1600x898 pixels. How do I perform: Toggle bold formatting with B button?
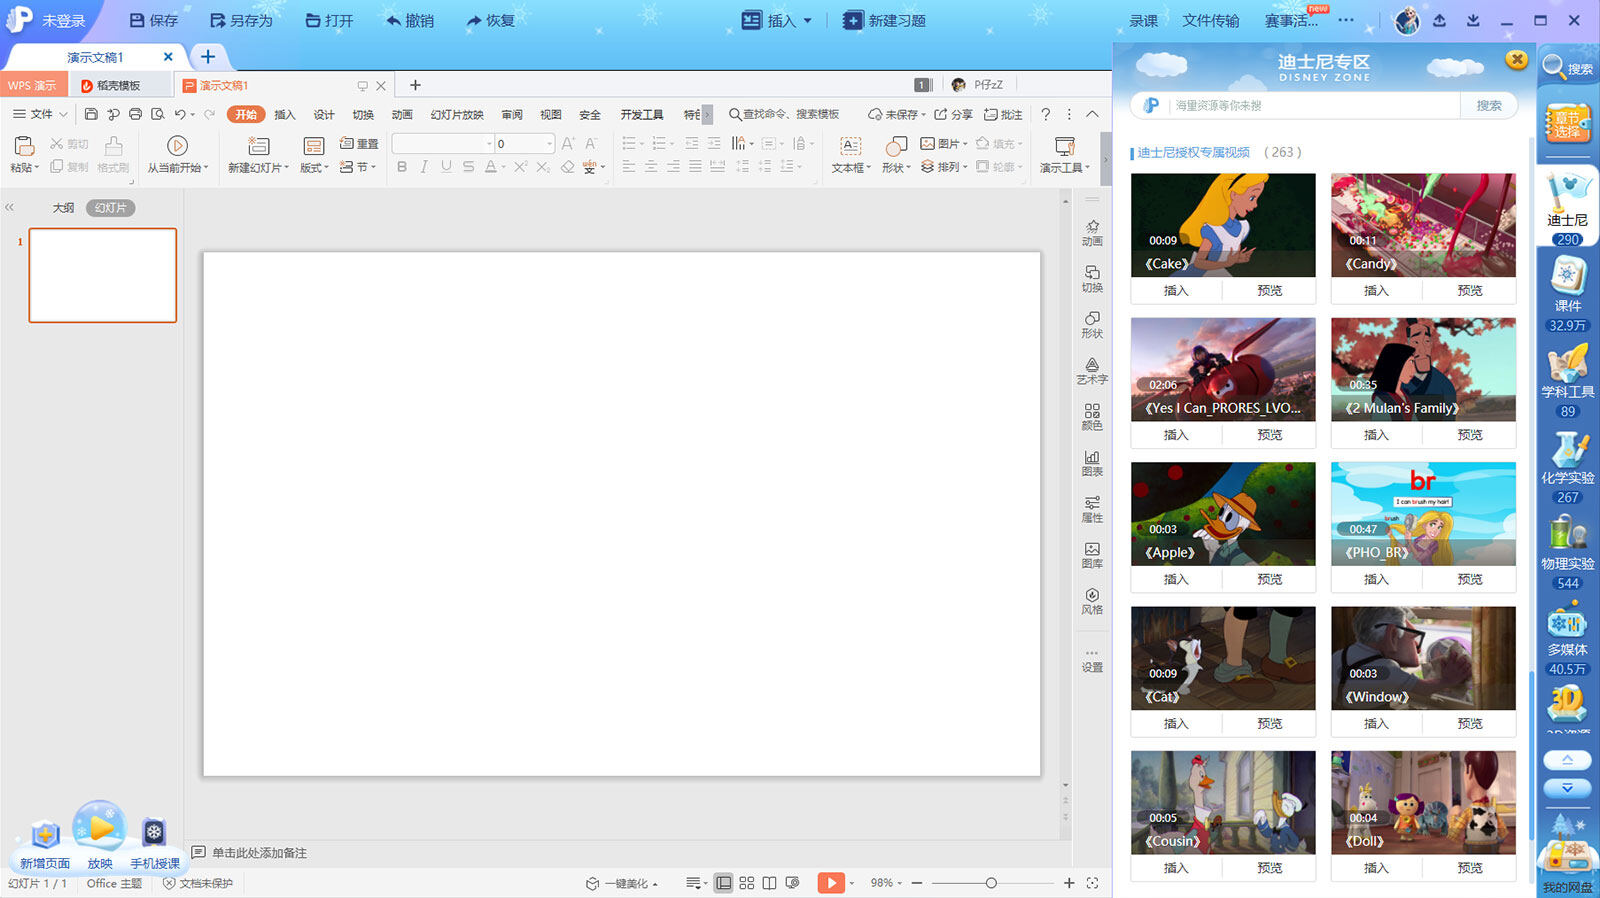[402, 167]
